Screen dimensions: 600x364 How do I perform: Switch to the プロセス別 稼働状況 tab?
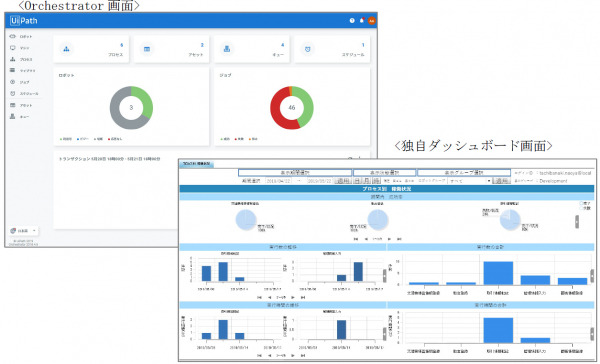196,163
